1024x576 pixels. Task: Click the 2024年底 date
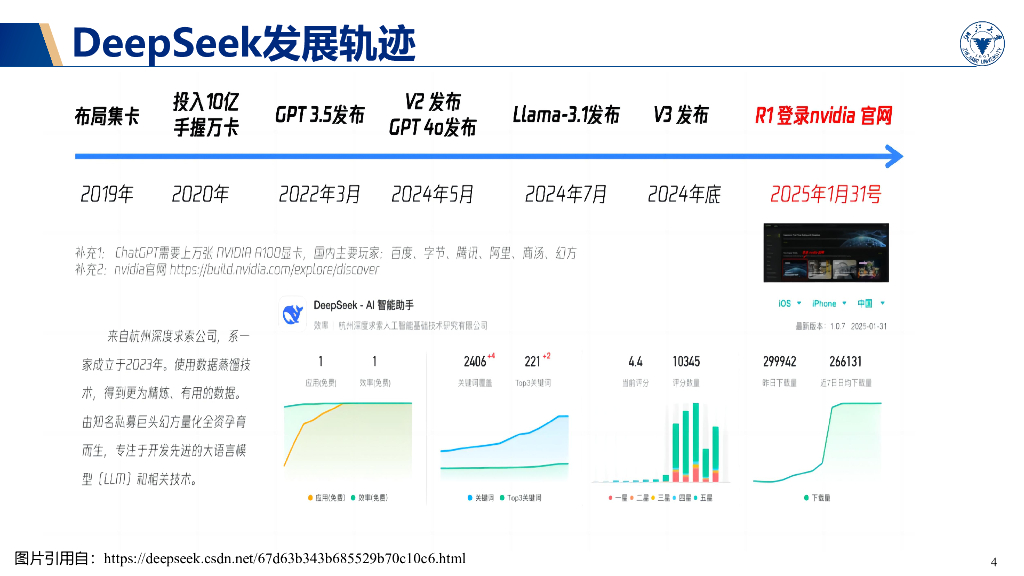(684, 194)
